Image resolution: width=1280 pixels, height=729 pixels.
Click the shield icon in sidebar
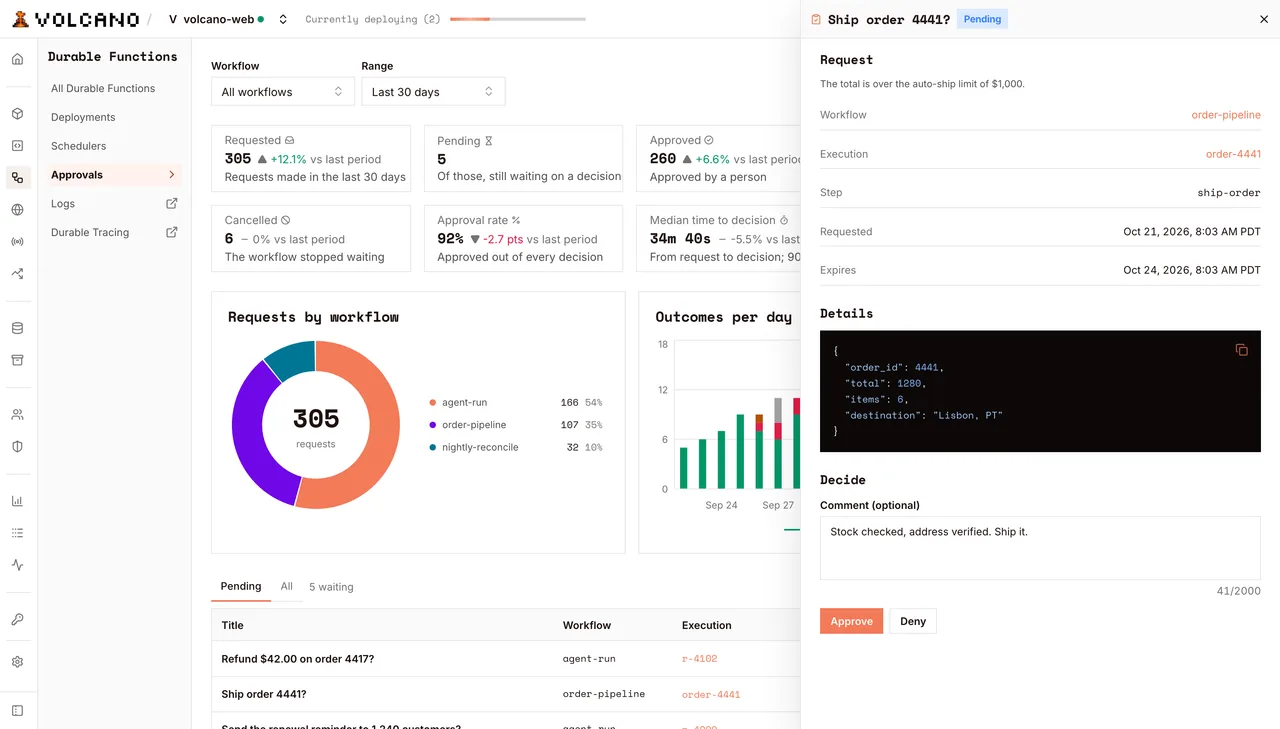17,447
